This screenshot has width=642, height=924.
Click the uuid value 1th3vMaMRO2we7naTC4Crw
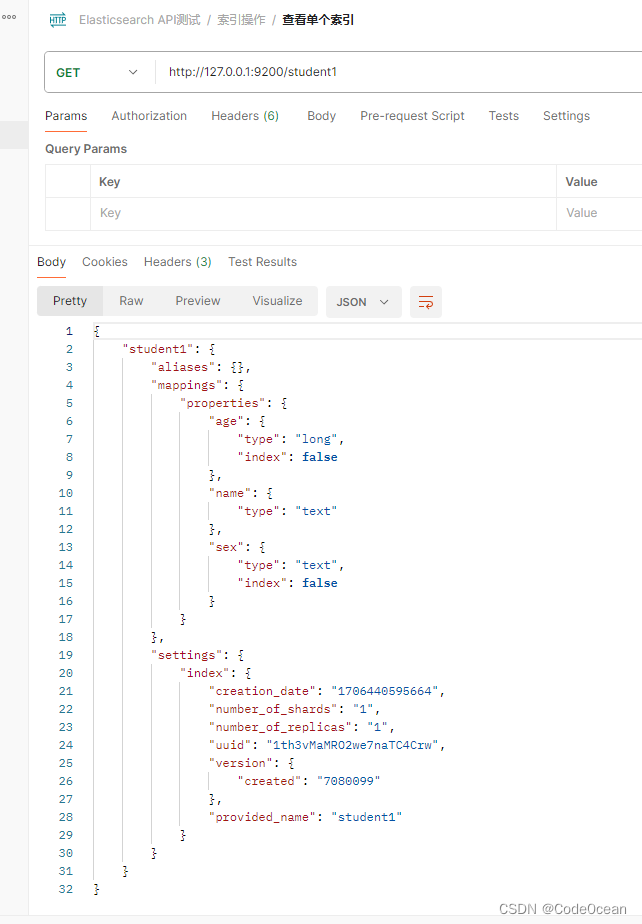point(352,745)
